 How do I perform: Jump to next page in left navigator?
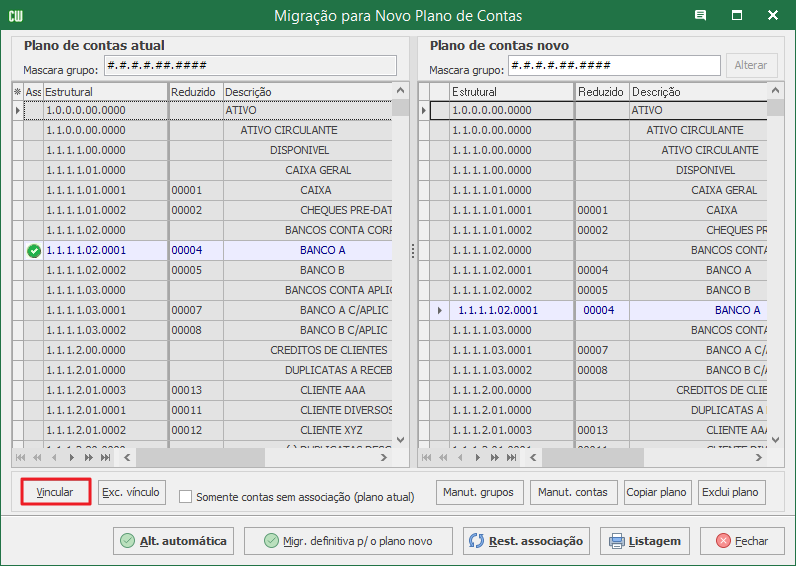click(x=88, y=458)
